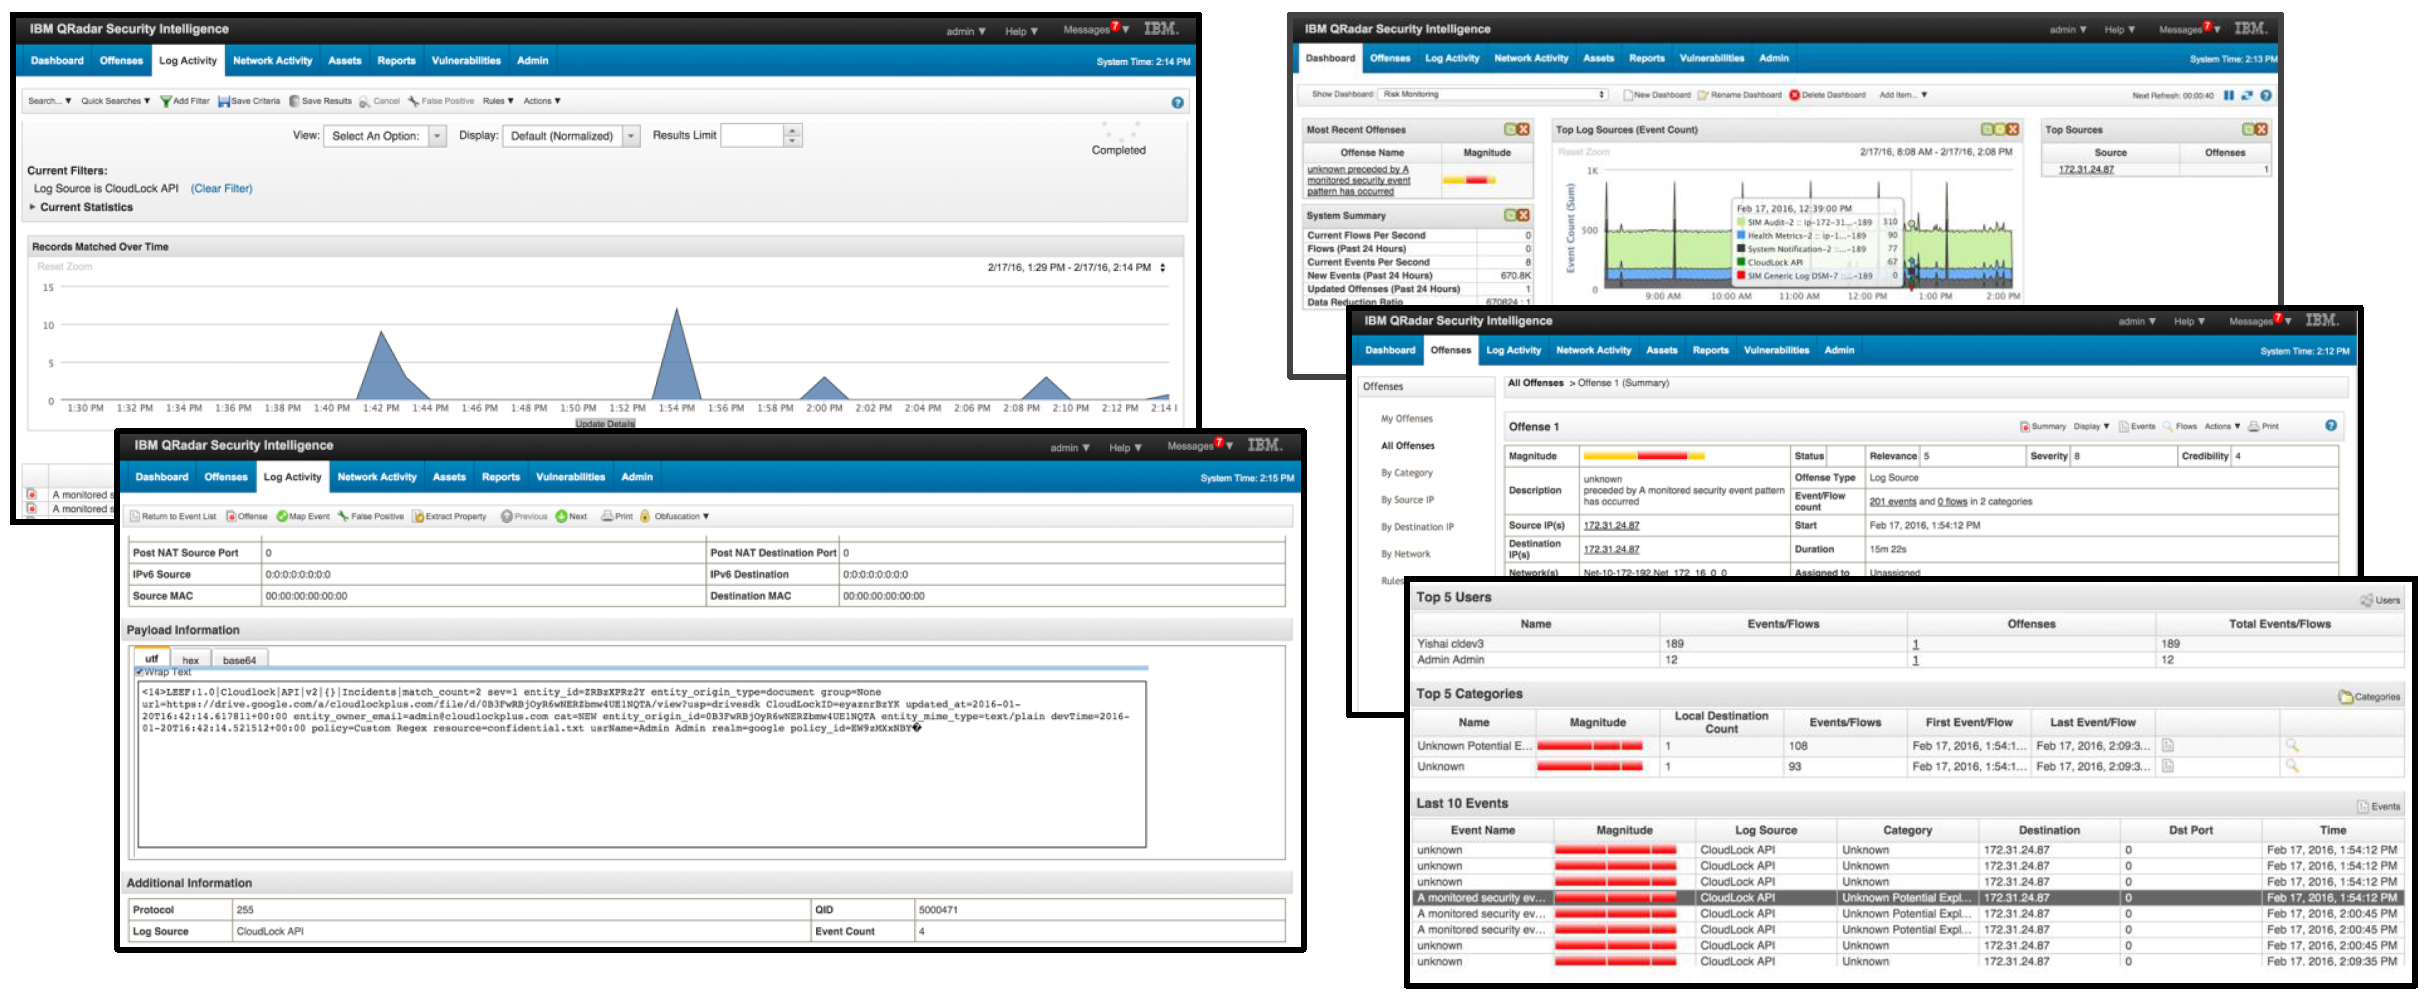This screenshot has height=1000, width=2428.
Task: Select the utf payload tab
Action: tap(151, 659)
